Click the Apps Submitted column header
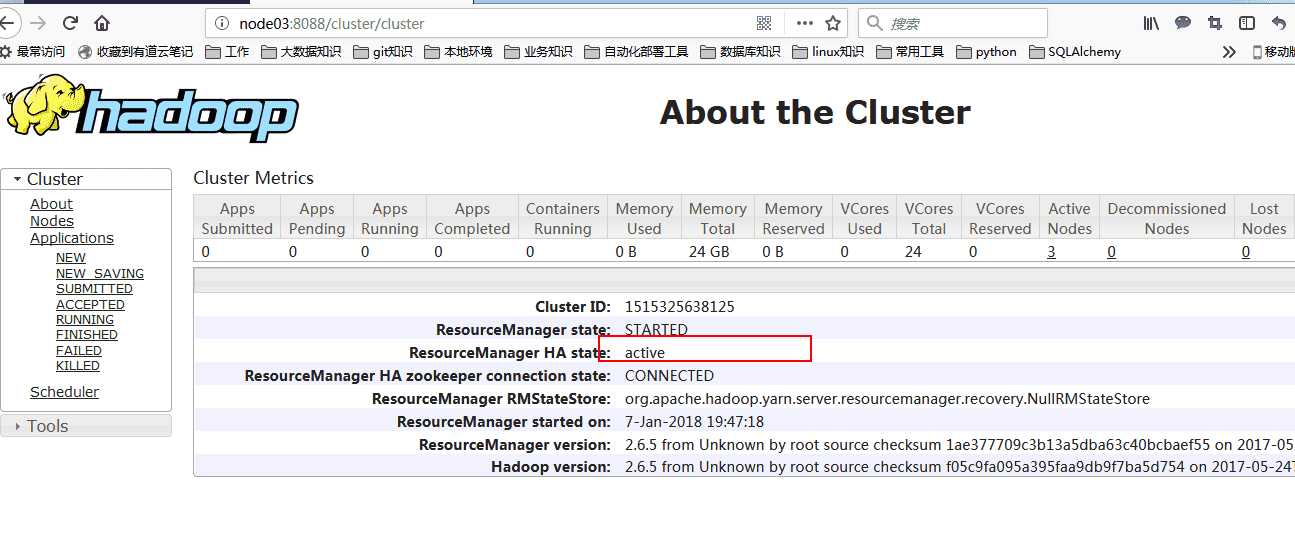 coord(237,218)
